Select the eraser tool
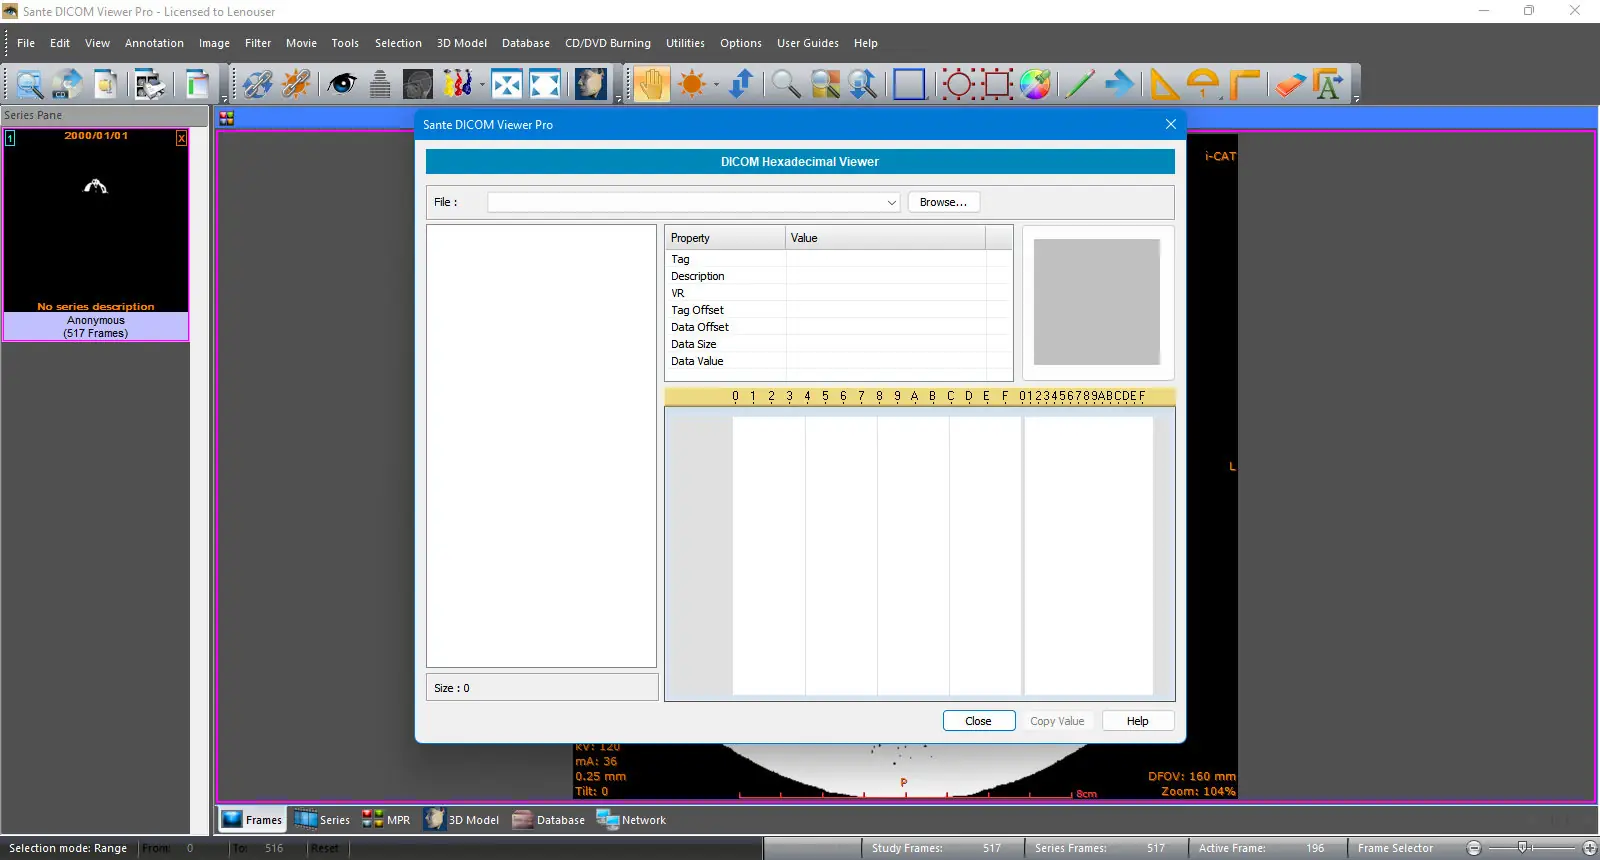The image size is (1600, 860). (x=1290, y=84)
